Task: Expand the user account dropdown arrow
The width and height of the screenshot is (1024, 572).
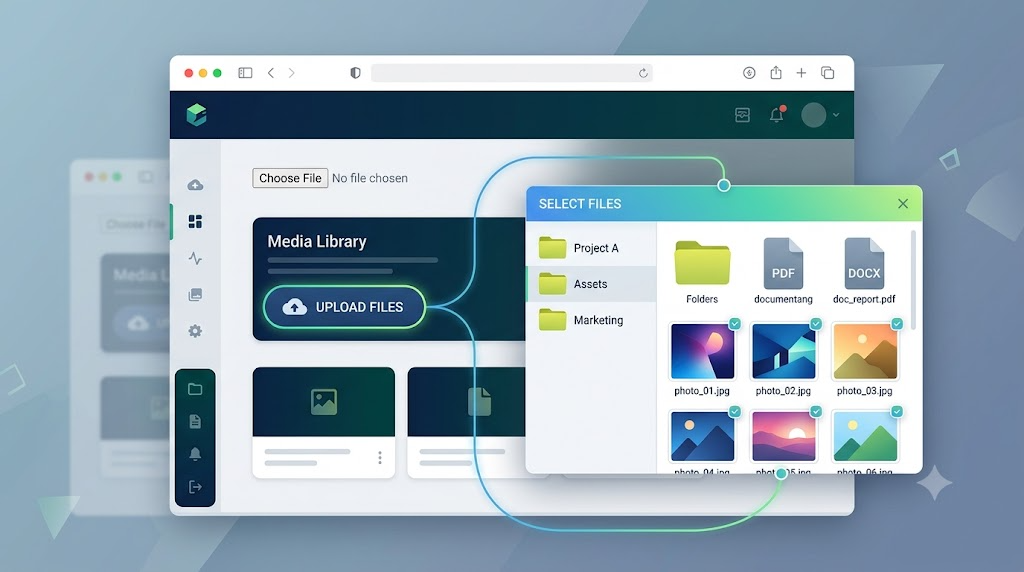Action: coord(836,115)
